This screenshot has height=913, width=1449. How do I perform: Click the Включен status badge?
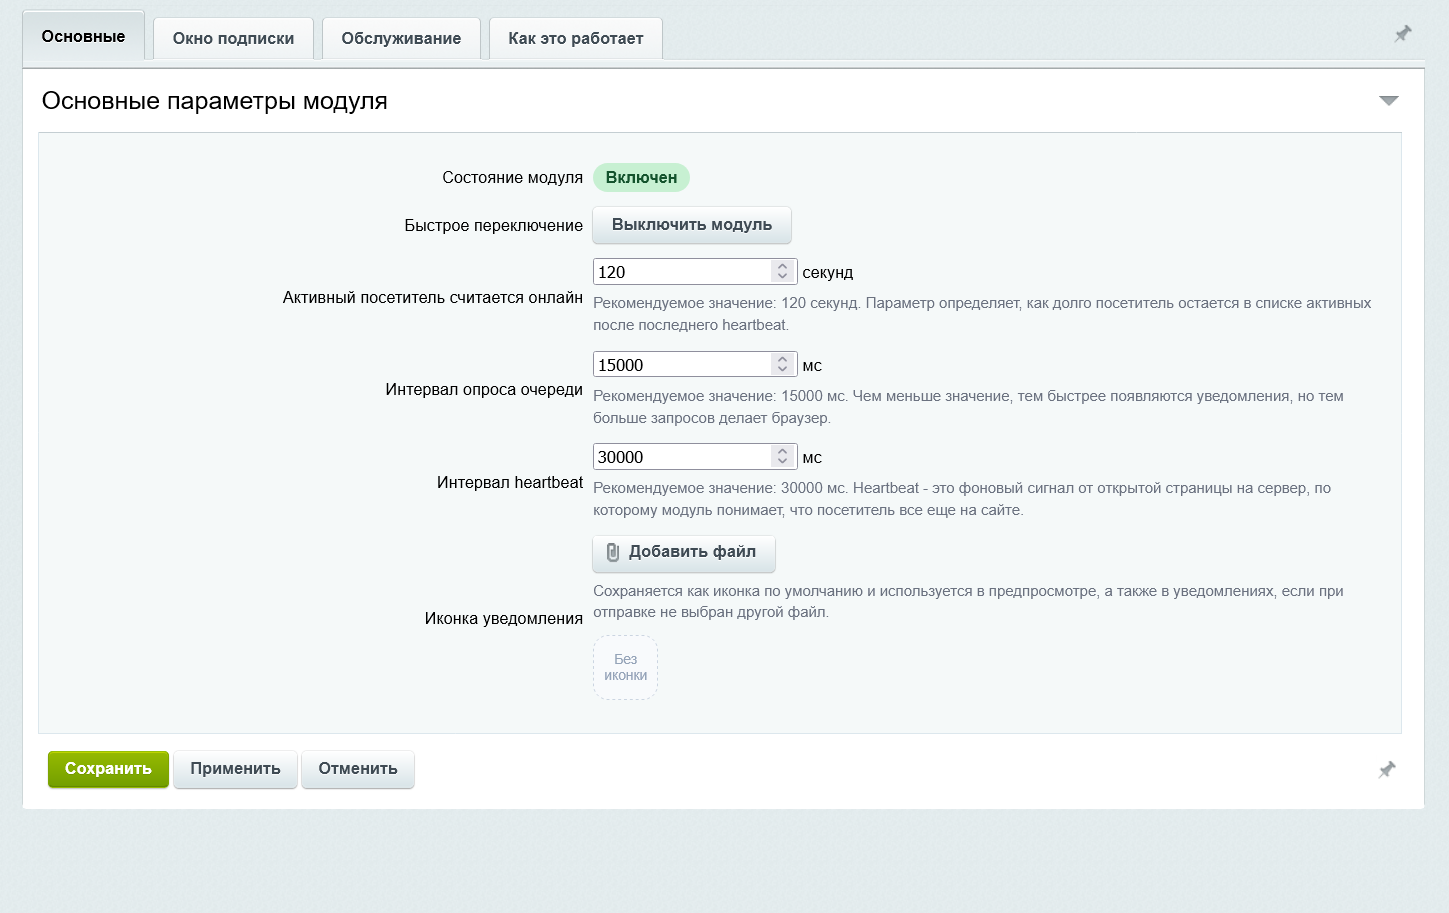click(641, 177)
